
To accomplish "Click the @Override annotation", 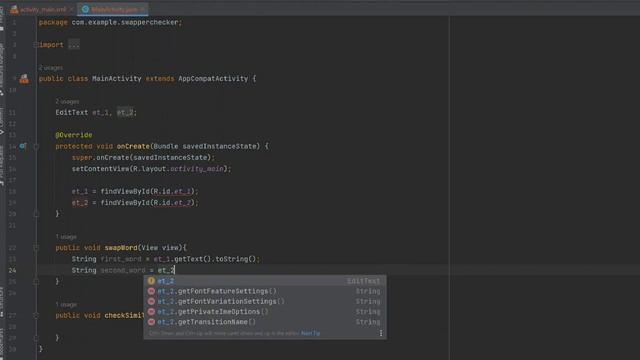I will pos(74,135).
